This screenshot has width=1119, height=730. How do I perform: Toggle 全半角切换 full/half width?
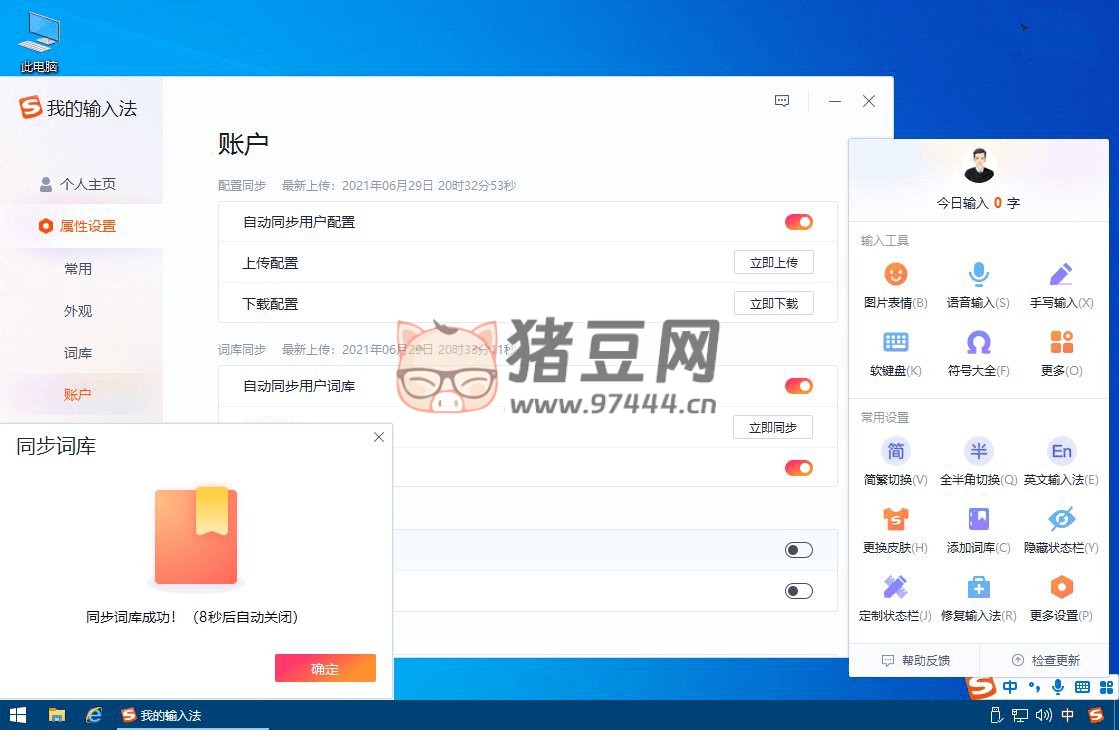pyautogui.click(x=978, y=462)
